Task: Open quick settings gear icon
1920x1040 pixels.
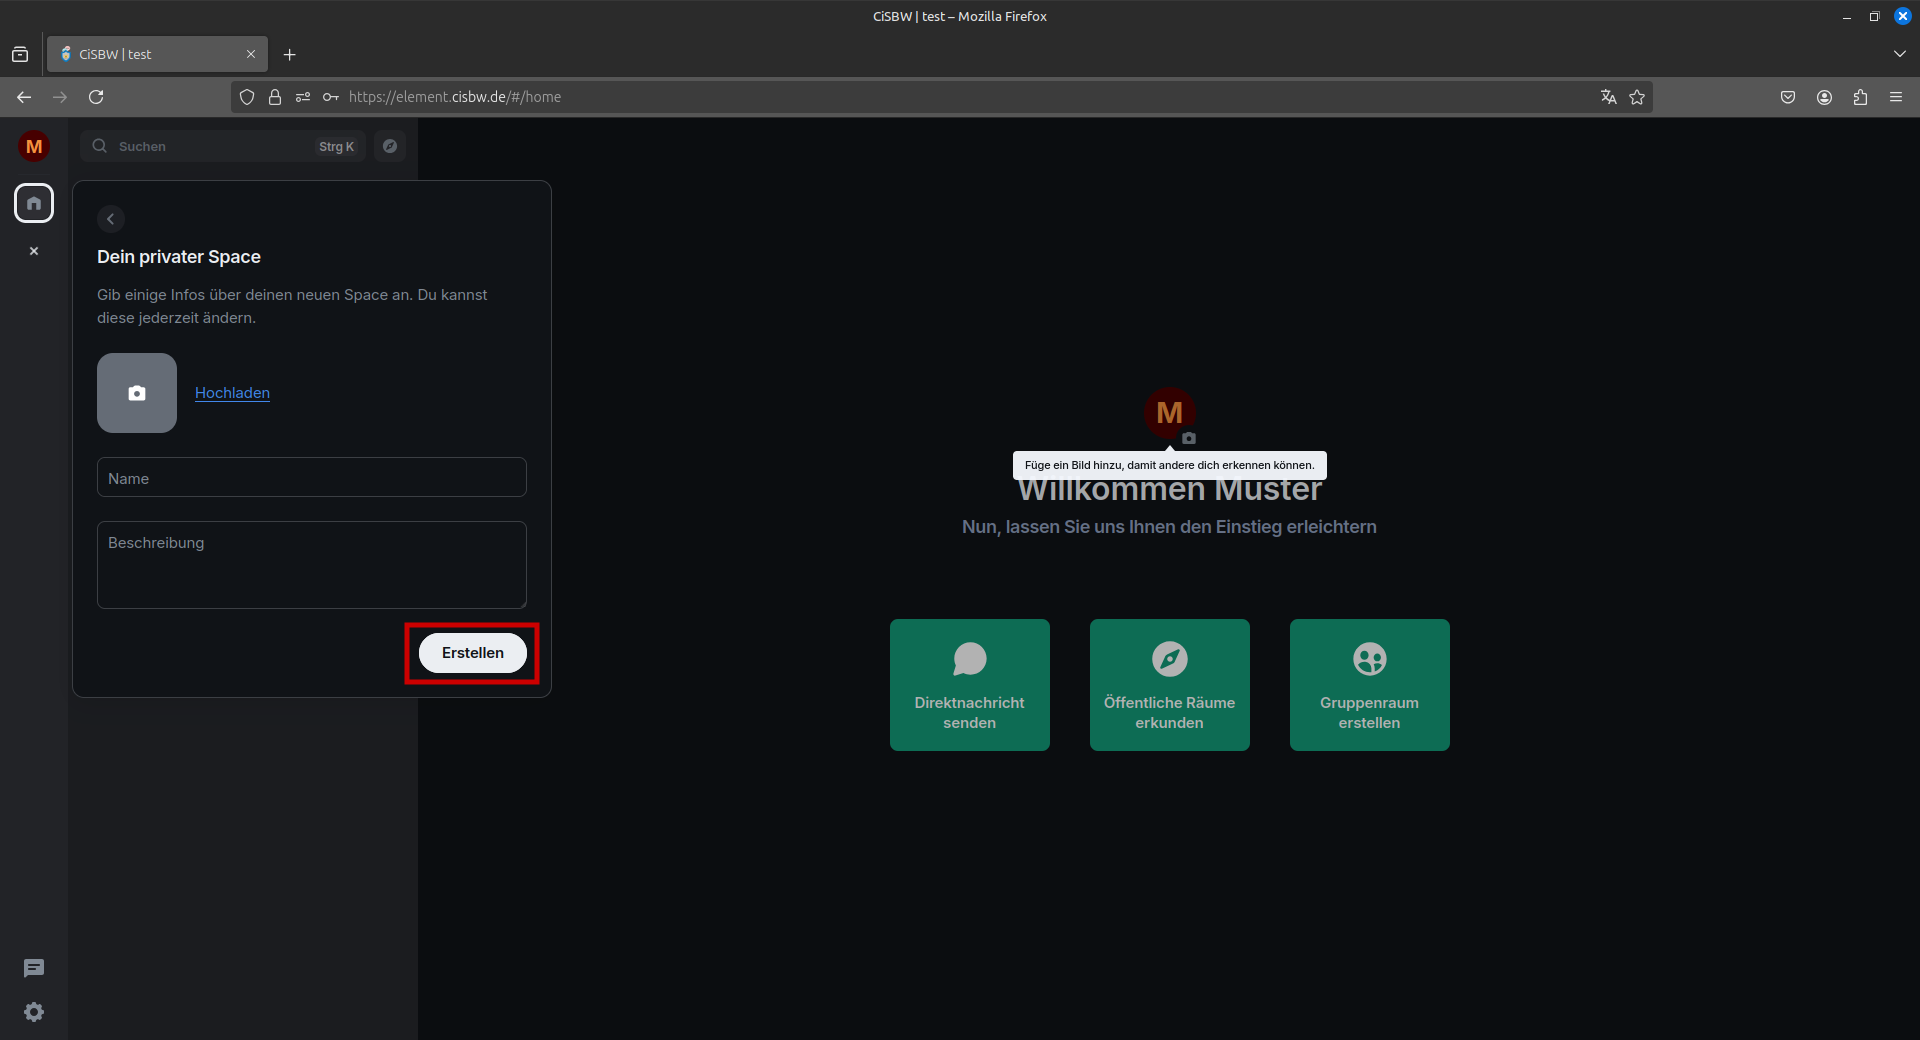Action: click(34, 1012)
